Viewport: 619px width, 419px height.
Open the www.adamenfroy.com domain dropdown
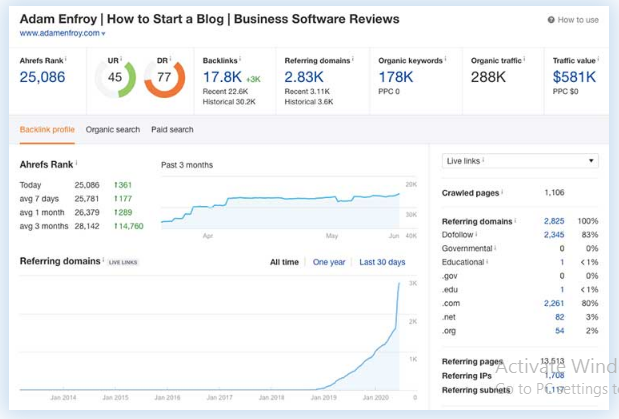62,33
